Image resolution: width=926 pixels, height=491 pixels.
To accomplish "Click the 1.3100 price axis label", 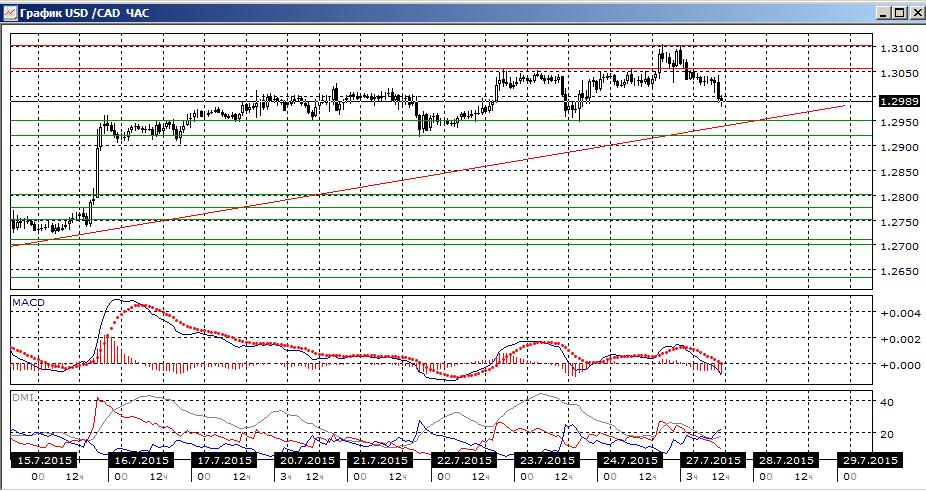I will click(x=899, y=48).
